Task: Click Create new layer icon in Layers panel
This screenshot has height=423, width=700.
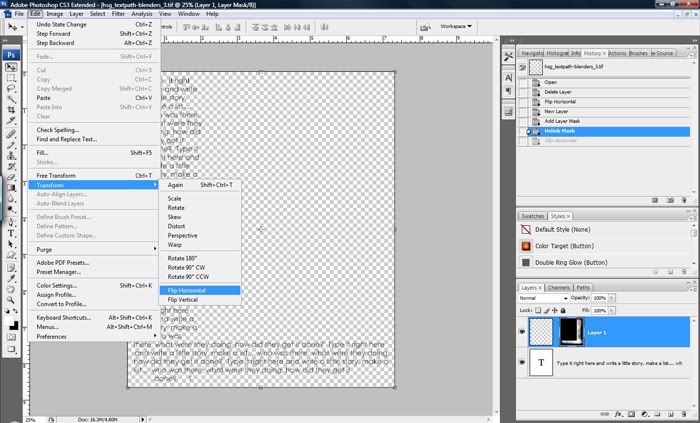Action: click(x=670, y=414)
